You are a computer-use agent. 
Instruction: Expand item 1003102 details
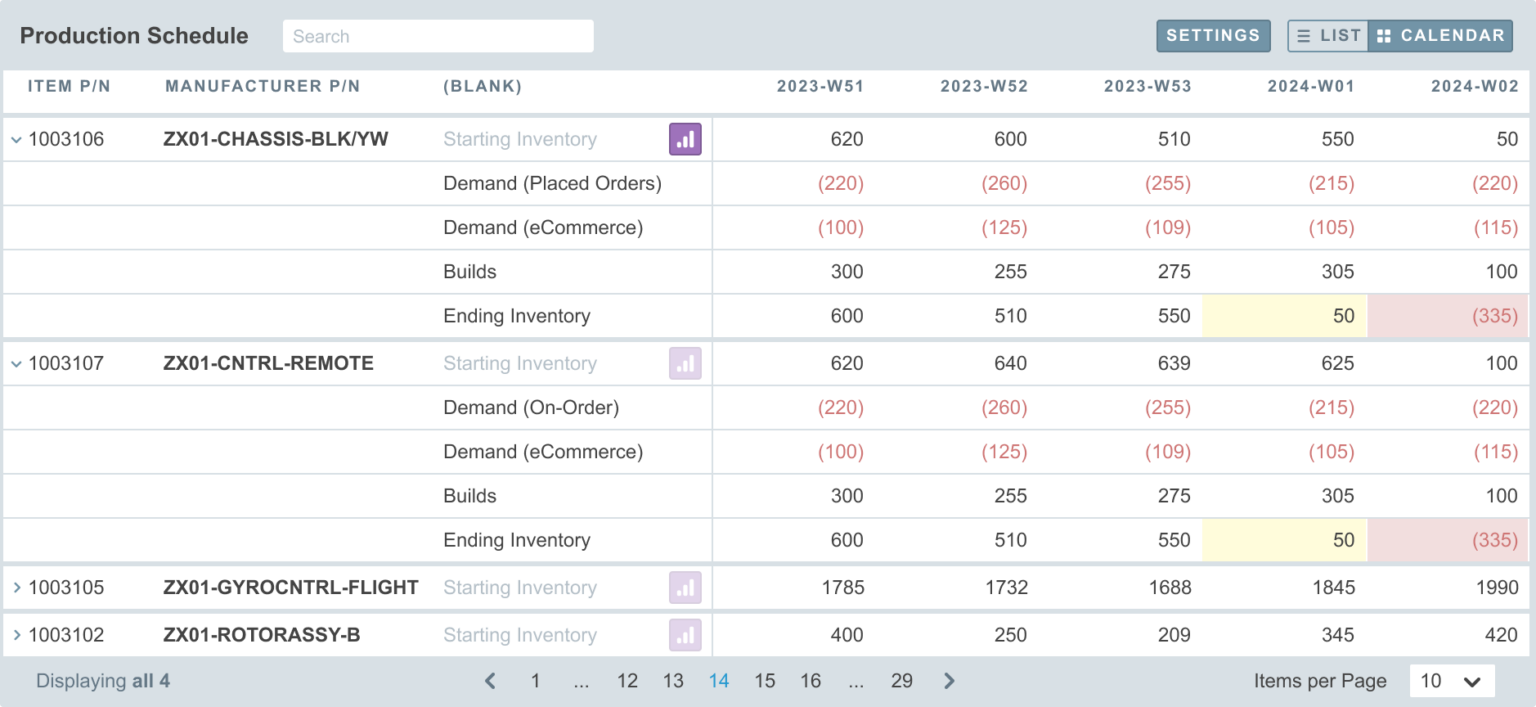[x=17, y=635]
